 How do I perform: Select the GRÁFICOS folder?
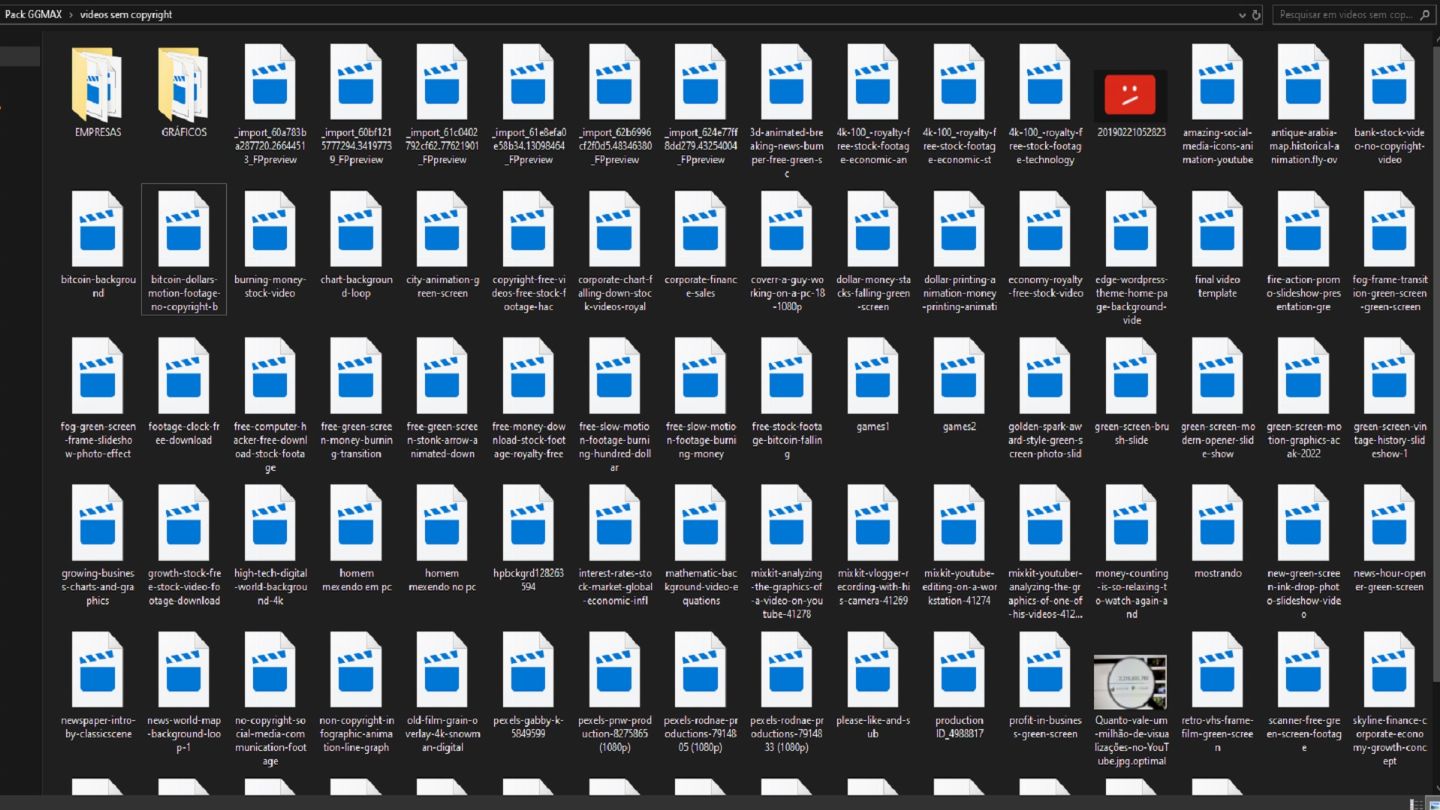[183, 92]
